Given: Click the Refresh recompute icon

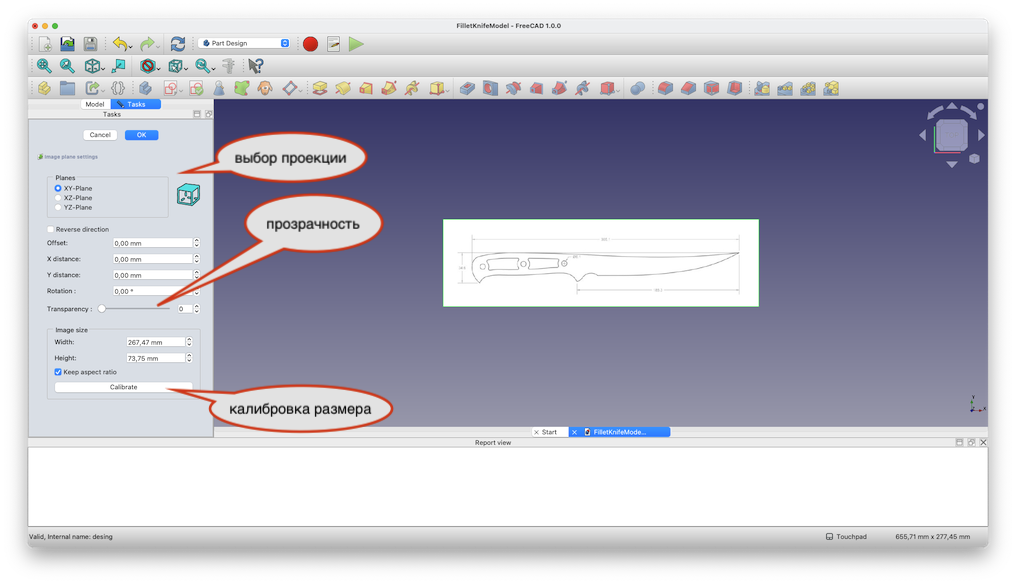Looking at the screenshot, I should pyautogui.click(x=178, y=44).
